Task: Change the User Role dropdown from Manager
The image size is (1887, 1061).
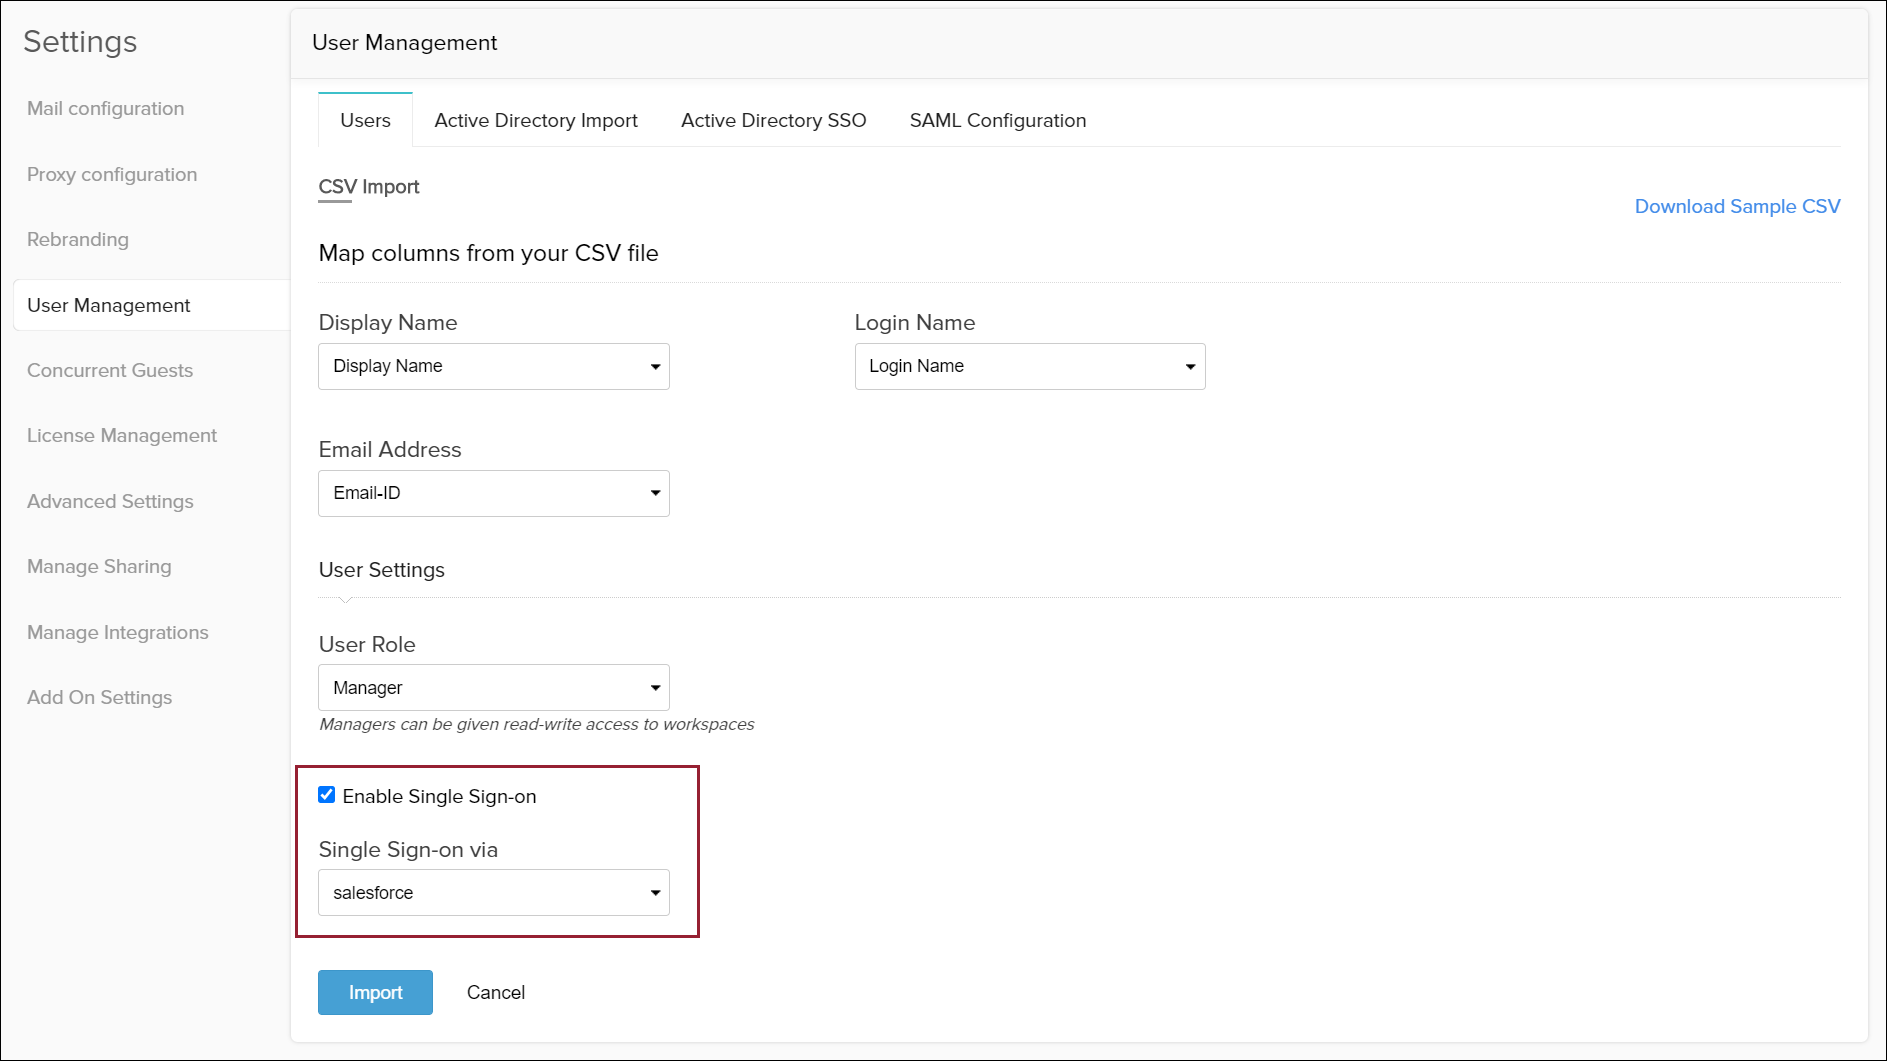Action: click(x=493, y=688)
